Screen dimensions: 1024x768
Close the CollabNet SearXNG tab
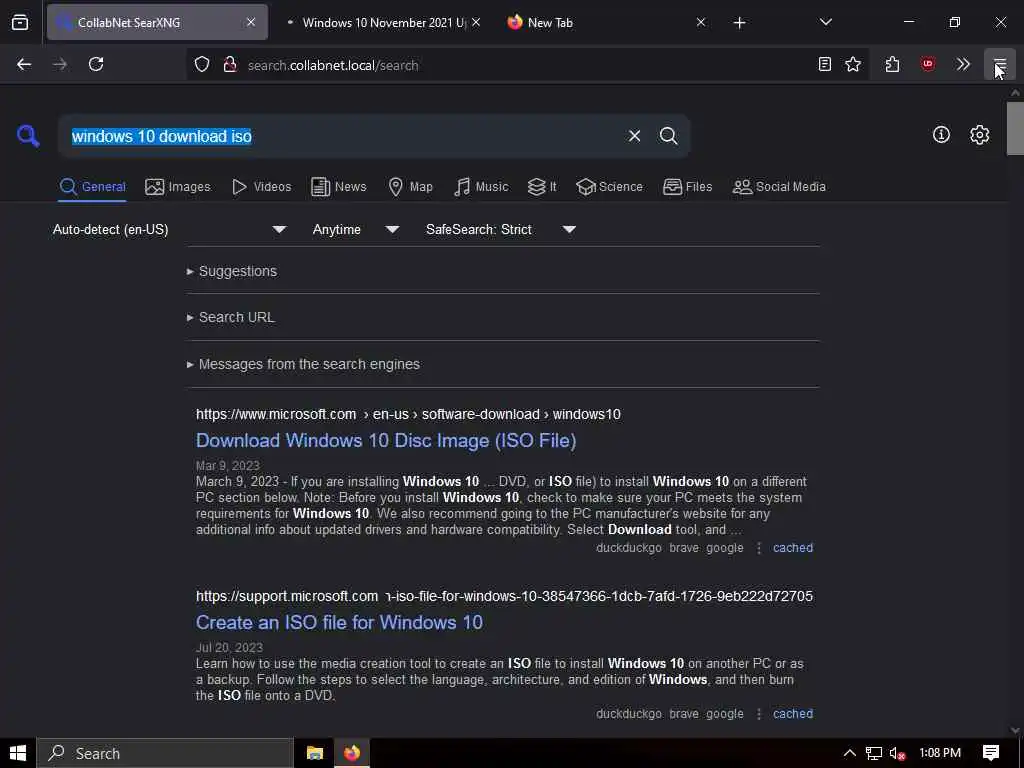251,23
